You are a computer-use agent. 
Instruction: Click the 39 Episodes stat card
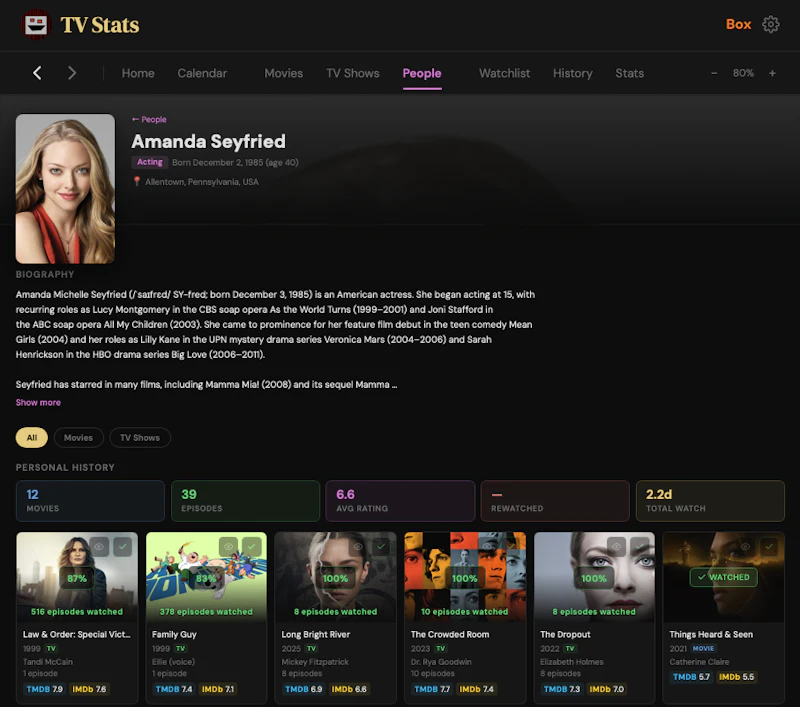(245, 501)
